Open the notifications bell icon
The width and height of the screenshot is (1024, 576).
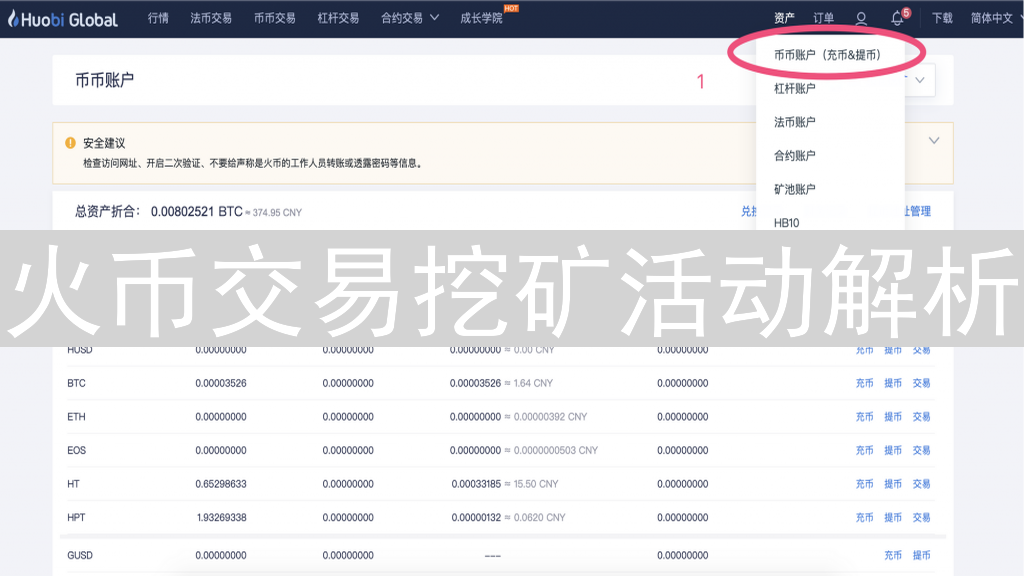(x=897, y=19)
